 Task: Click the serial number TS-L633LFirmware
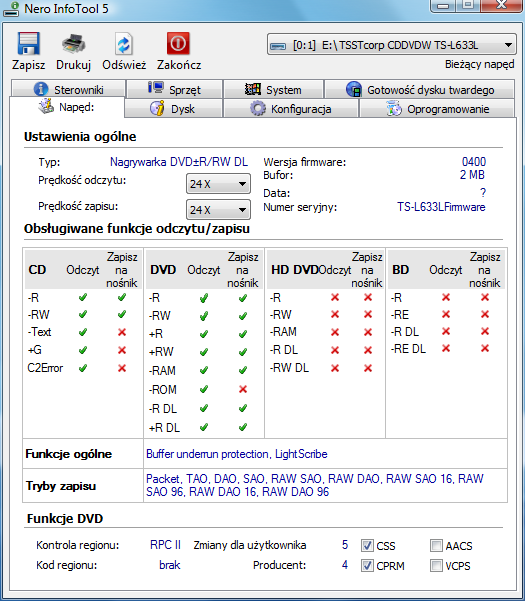[x=441, y=207]
